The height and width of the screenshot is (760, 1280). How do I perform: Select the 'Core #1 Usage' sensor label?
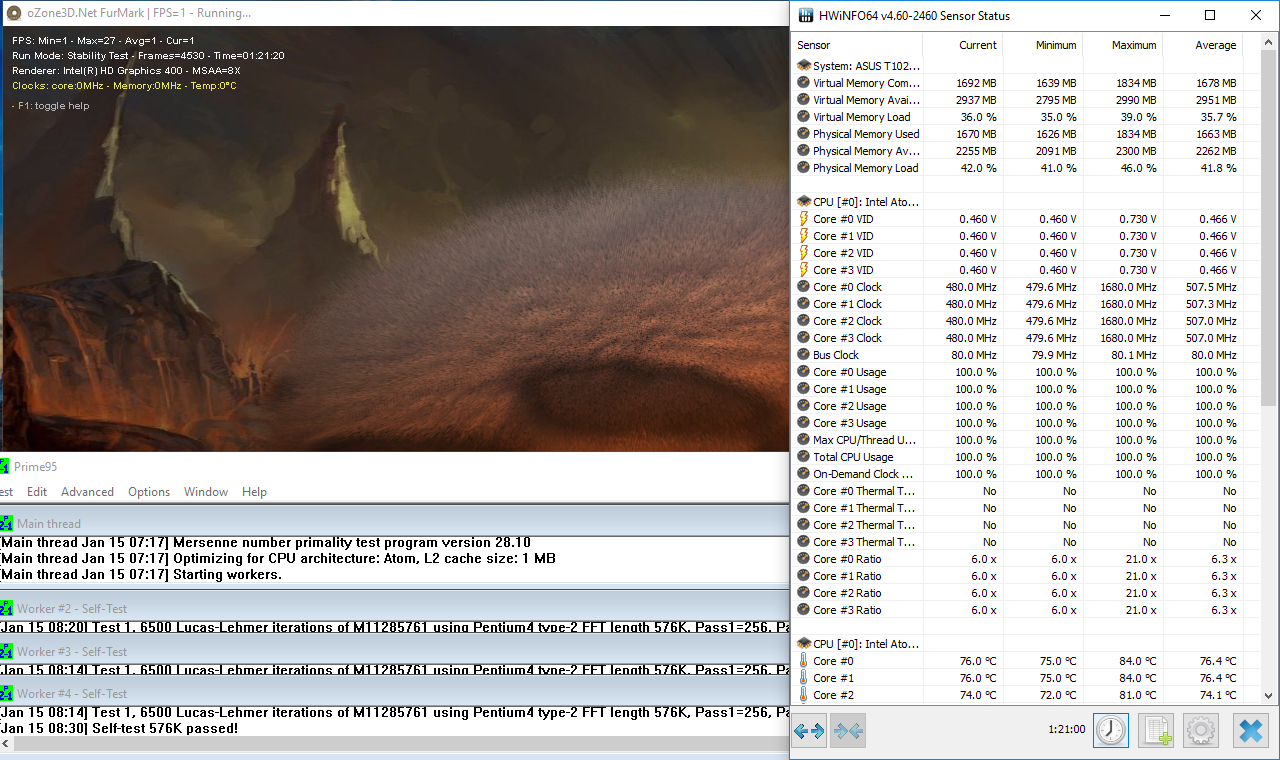pyautogui.click(x=849, y=389)
